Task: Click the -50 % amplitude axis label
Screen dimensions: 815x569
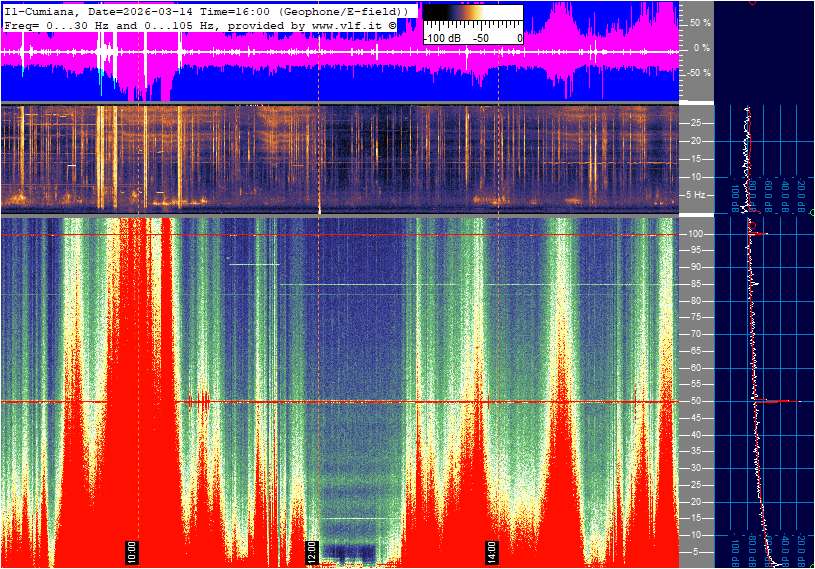Action: coord(697,73)
